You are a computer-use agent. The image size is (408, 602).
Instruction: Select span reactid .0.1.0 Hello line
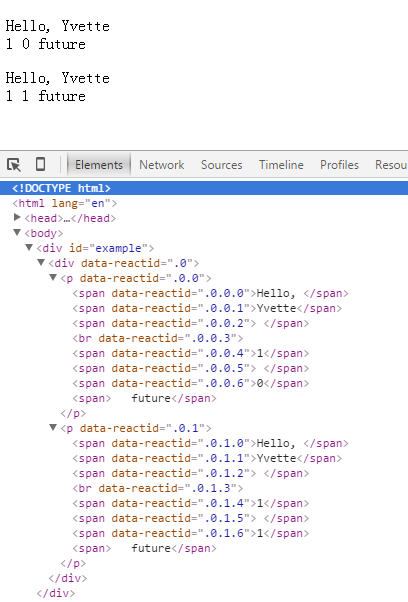pyautogui.click(x=210, y=443)
